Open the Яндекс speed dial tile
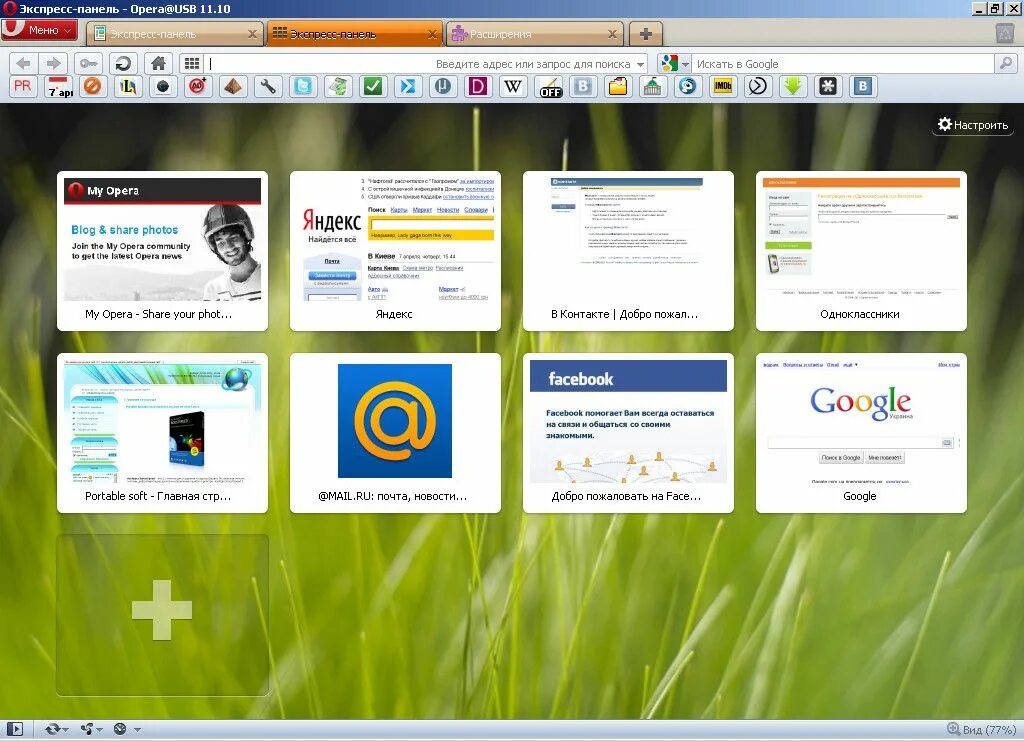Image resolution: width=1024 pixels, height=742 pixels. [x=395, y=251]
